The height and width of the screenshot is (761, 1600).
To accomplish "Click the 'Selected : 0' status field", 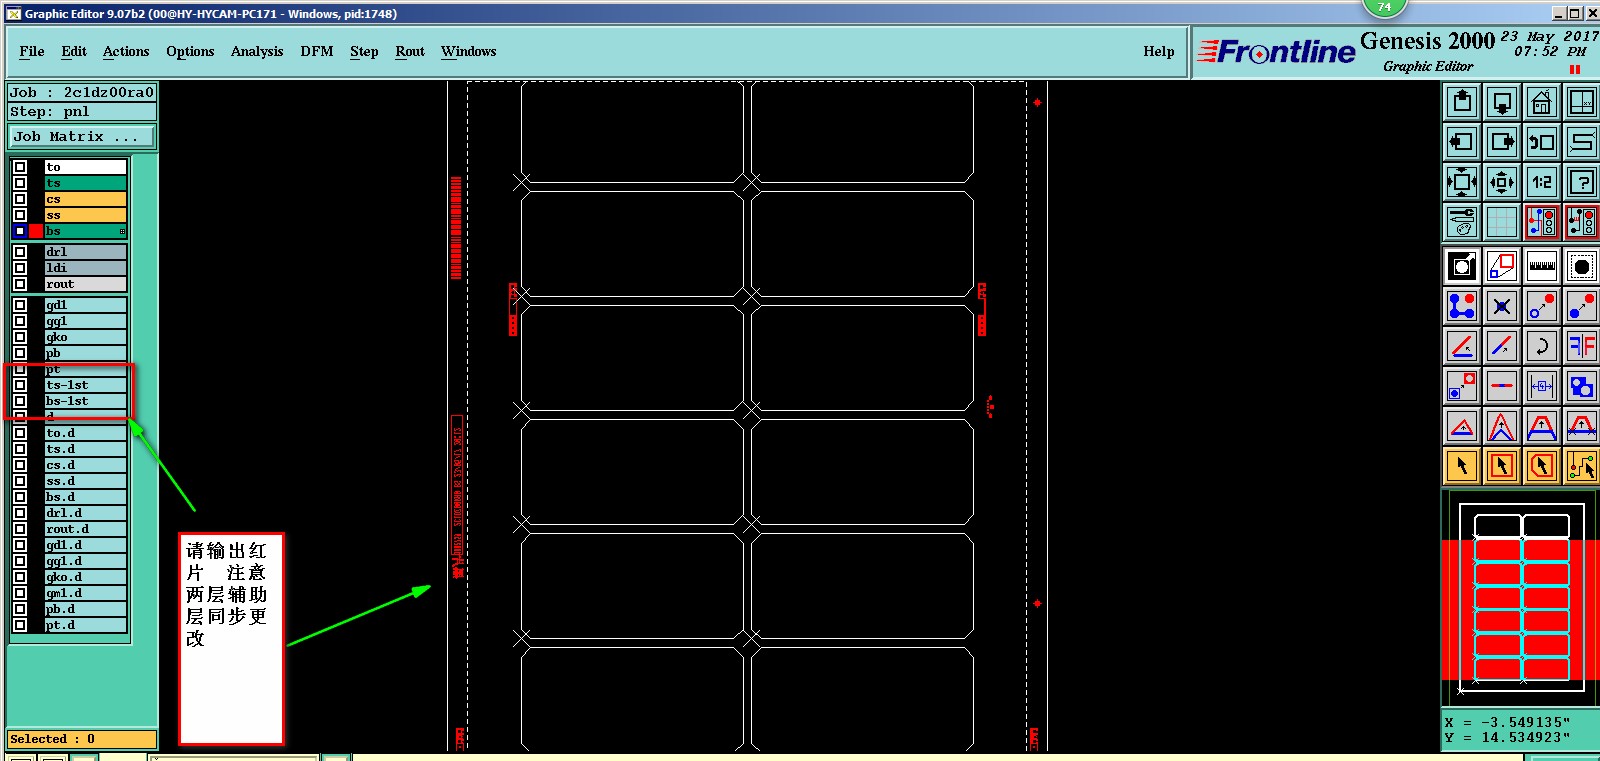I will 82,739.
